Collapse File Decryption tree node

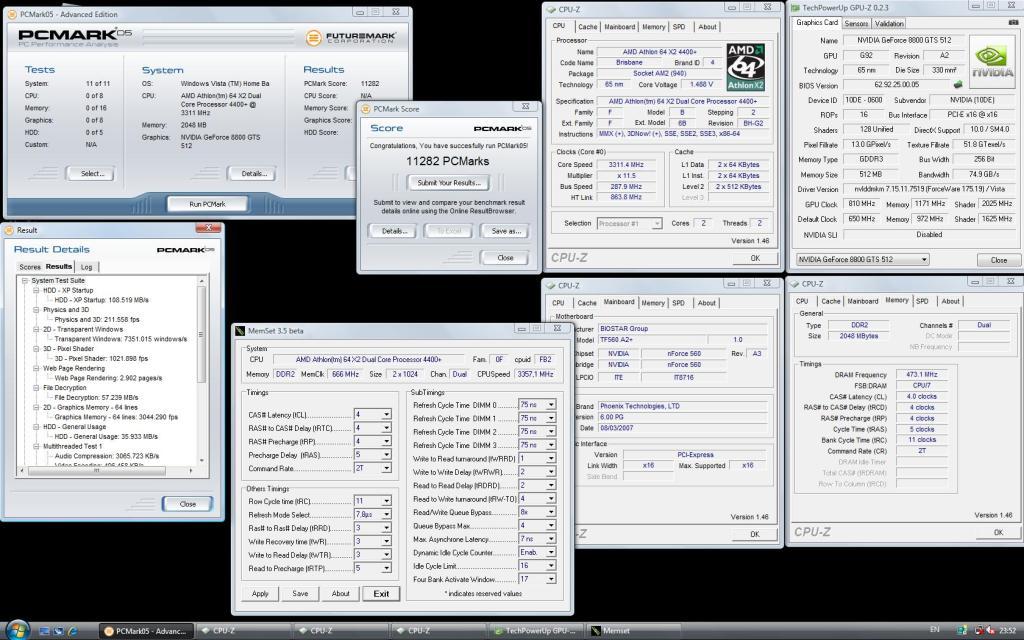36,387
